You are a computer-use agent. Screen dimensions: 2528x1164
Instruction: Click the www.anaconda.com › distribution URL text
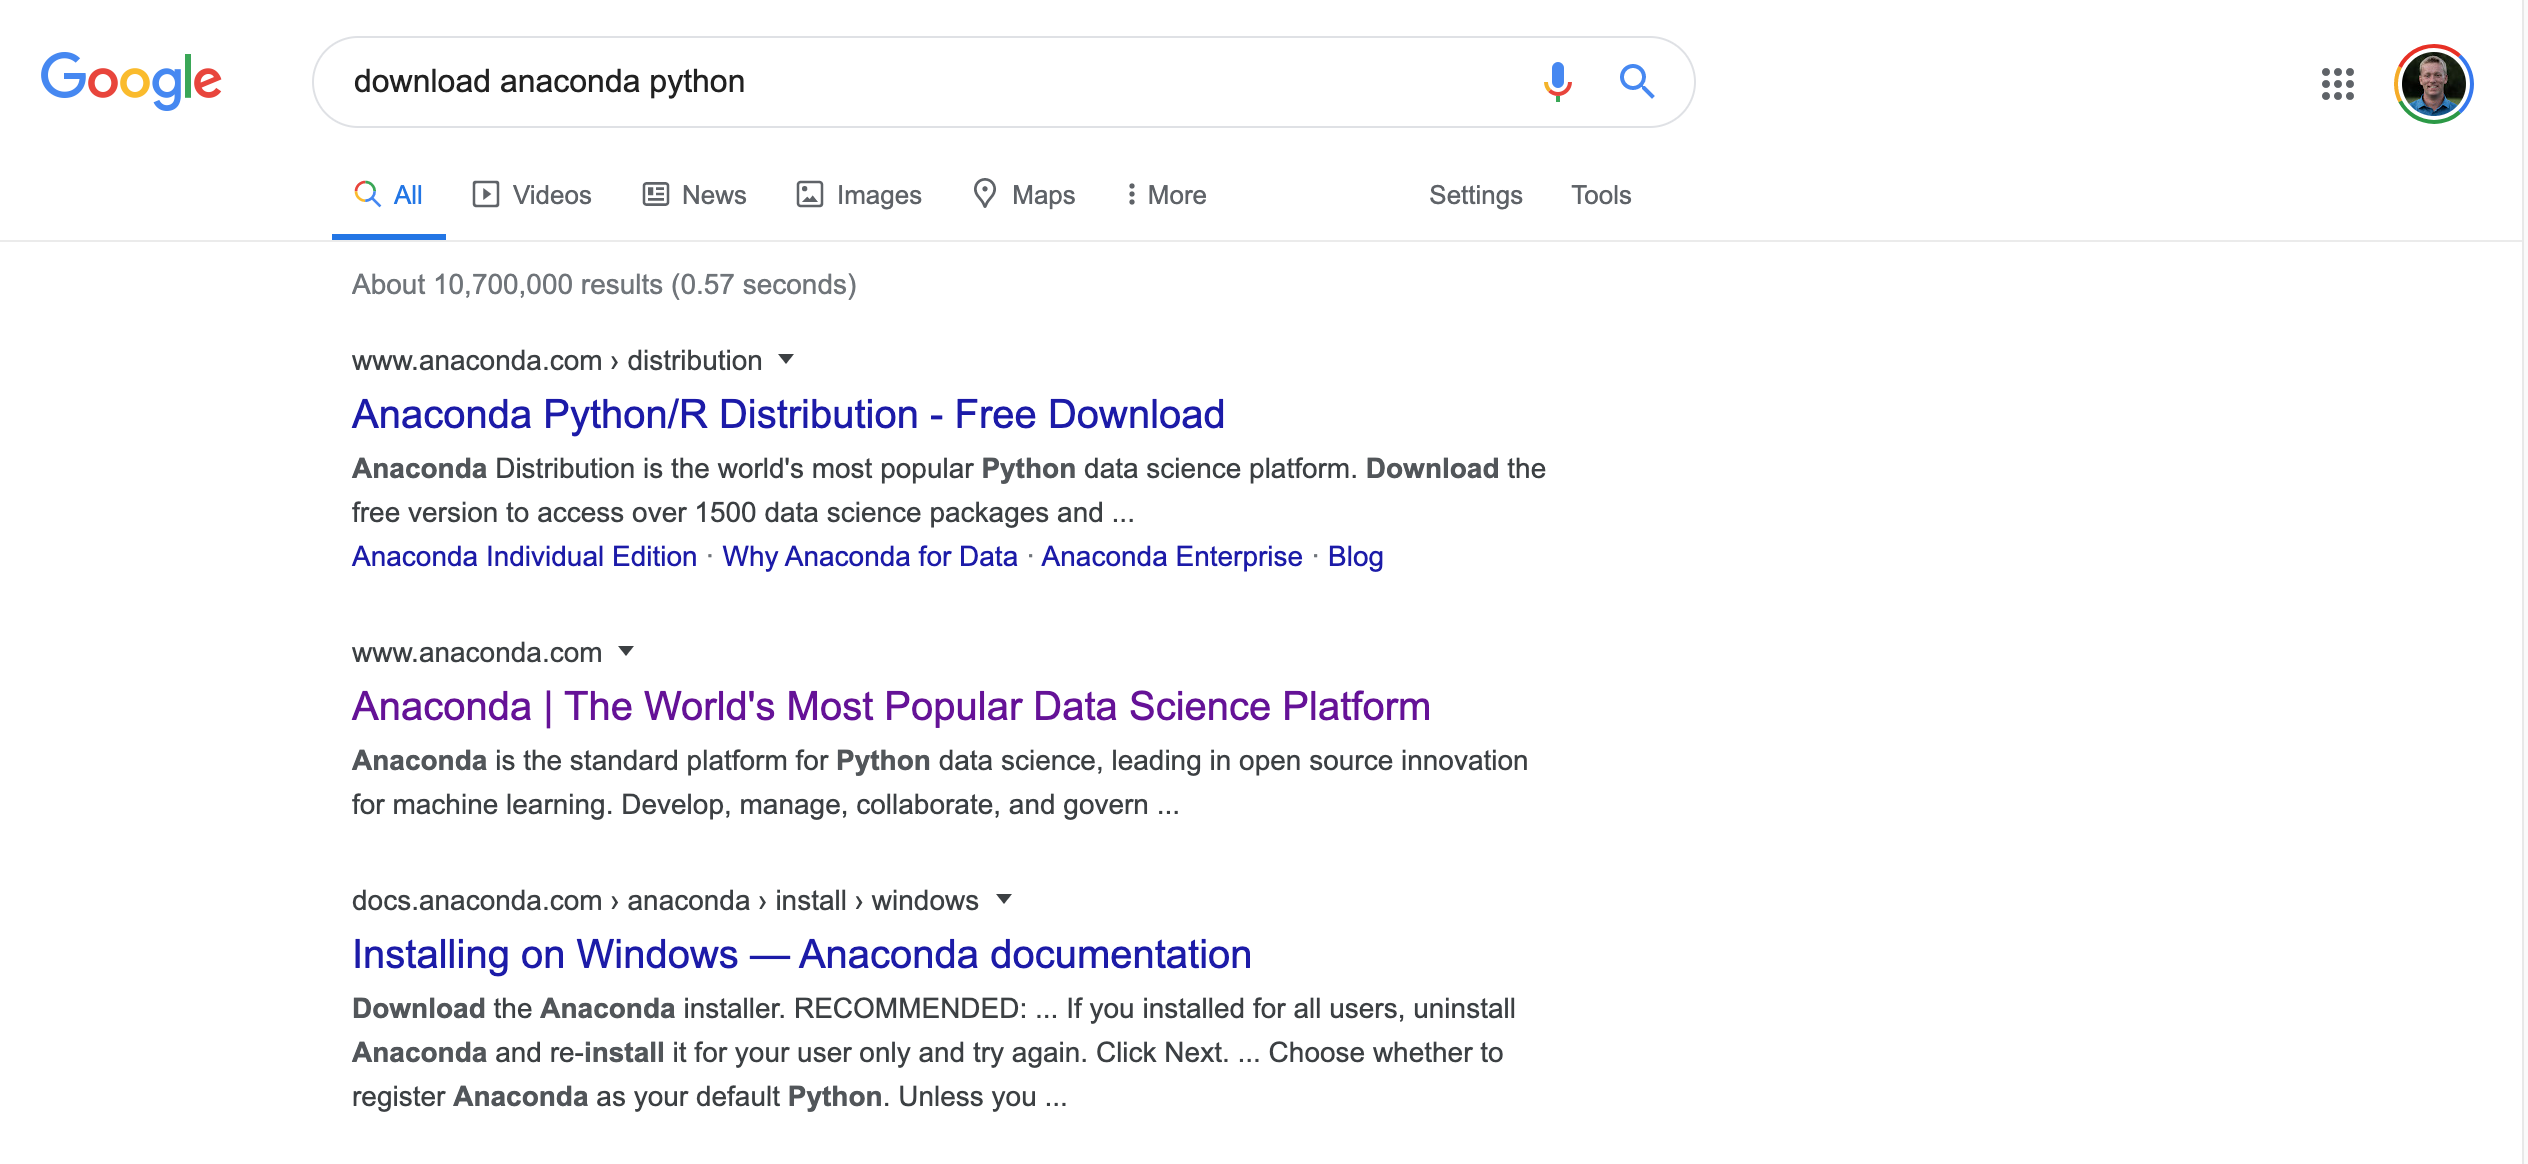pos(557,360)
